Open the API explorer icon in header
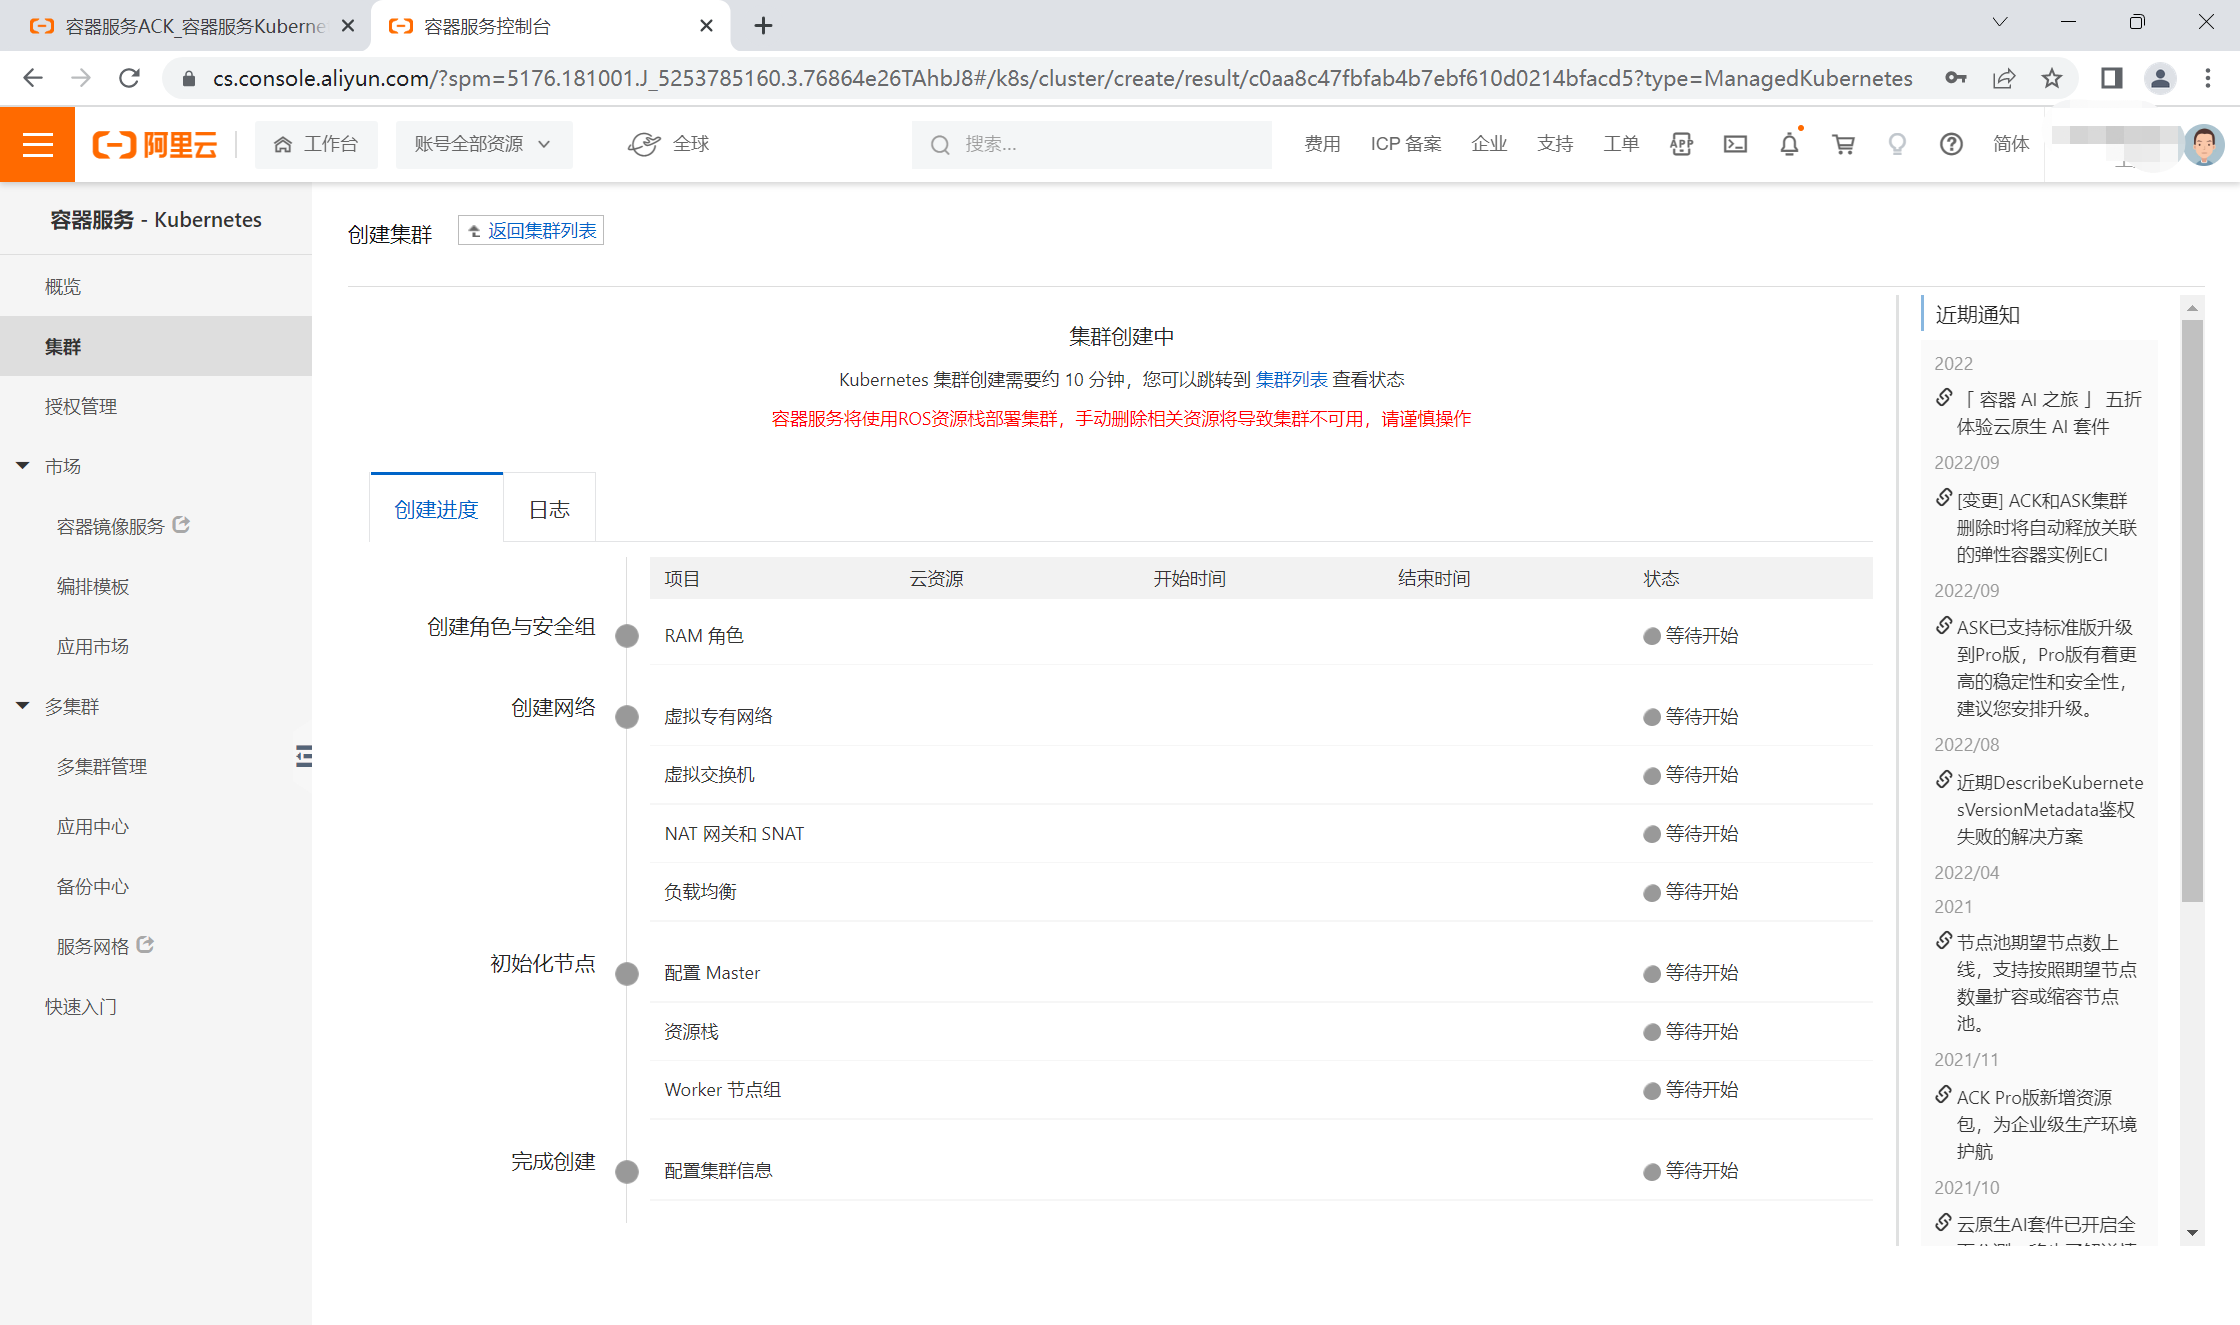Viewport: 2240px width, 1325px height. point(1681,144)
